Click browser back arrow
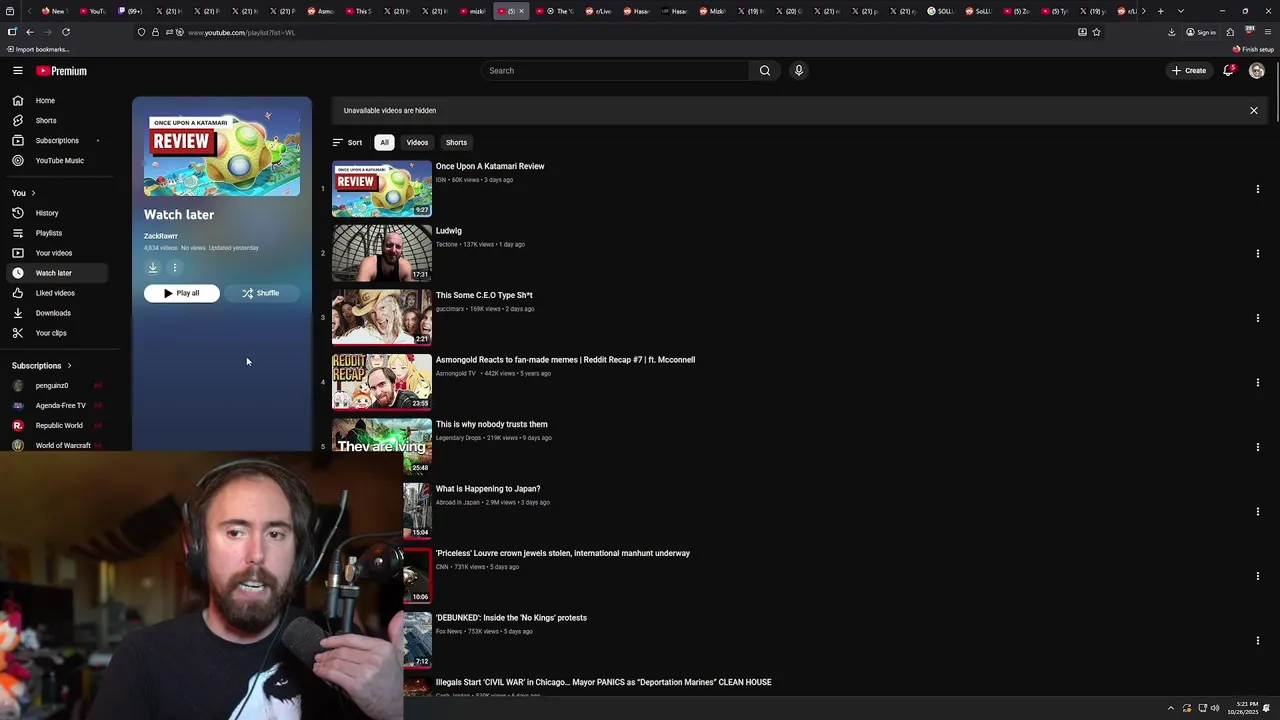1280x720 pixels. click(x=29, y=32)
